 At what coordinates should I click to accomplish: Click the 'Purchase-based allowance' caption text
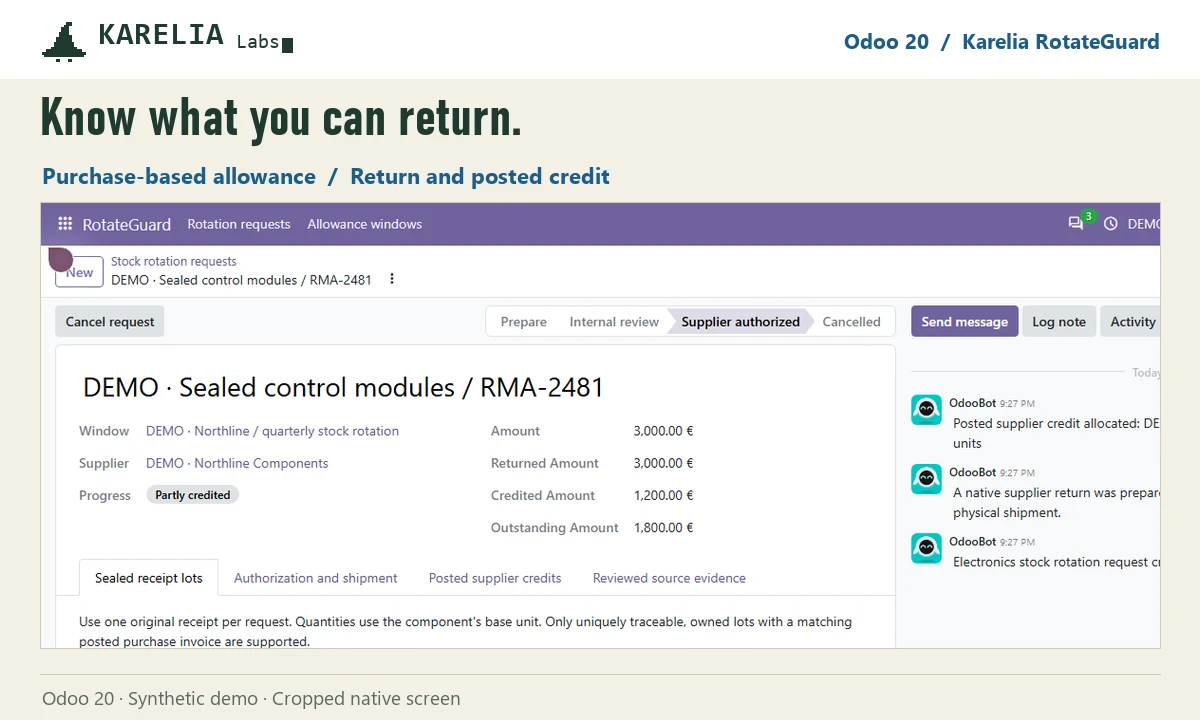tap(179, 177)
